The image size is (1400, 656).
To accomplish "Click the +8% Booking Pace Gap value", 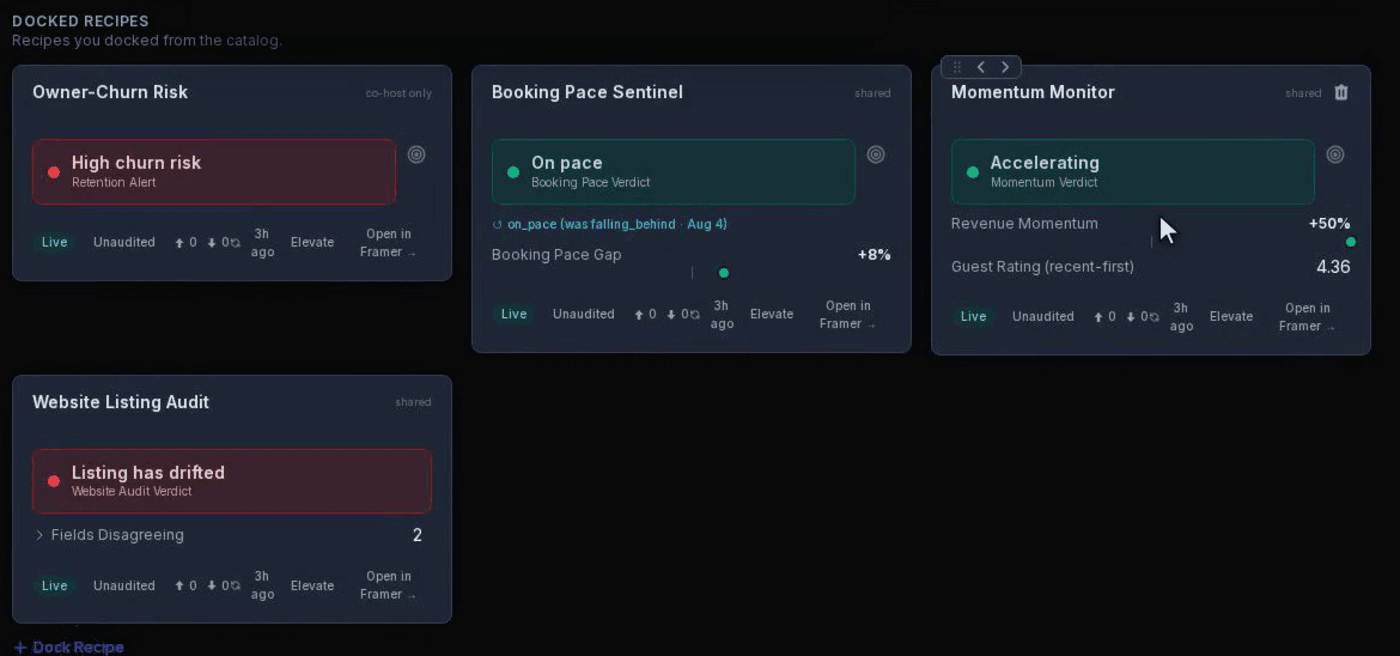I will click(x=874, y=255).
